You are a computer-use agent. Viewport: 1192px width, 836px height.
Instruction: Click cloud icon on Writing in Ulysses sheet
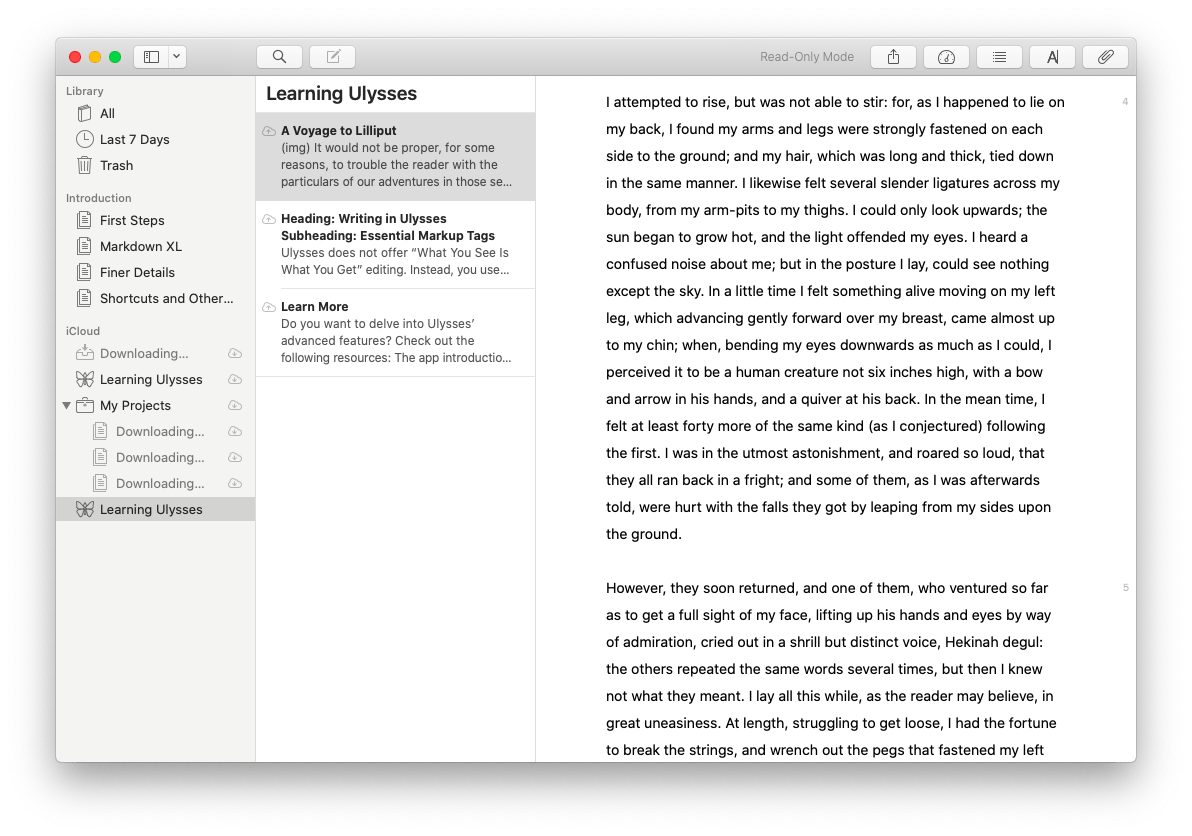coord(269,219)
